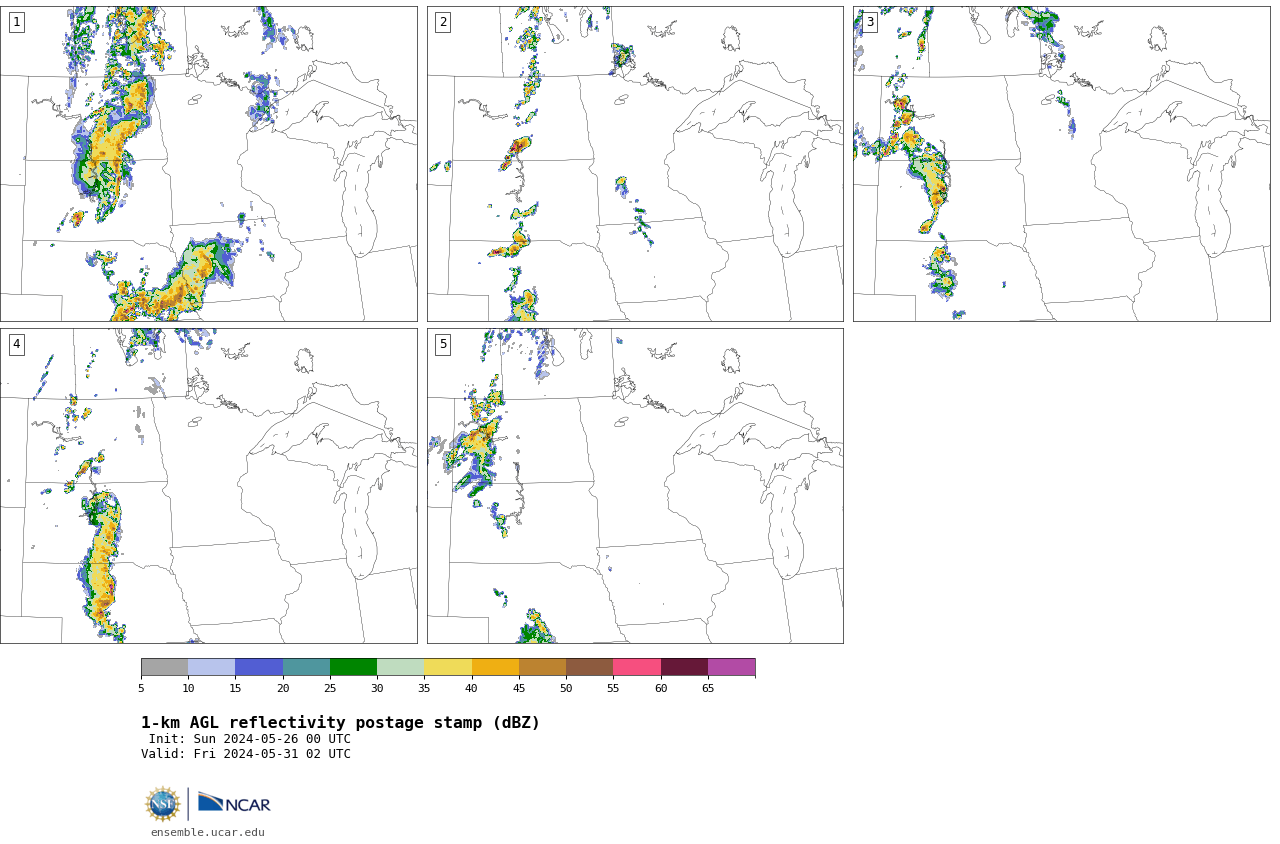This screenshot has width=1280, height=844.
Task: Click the purple 65+ dBZ swatch
Action: pyautogui.click(x=732, y=667)
